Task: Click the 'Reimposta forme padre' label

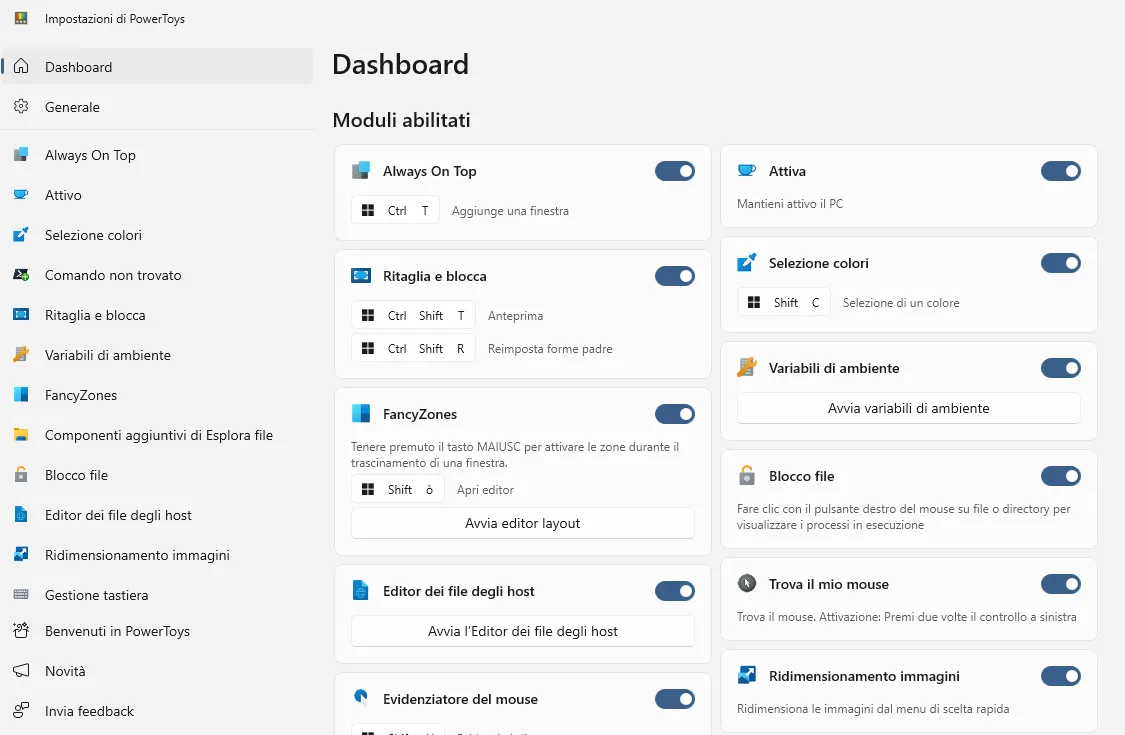Action: (x=550, y=349)
